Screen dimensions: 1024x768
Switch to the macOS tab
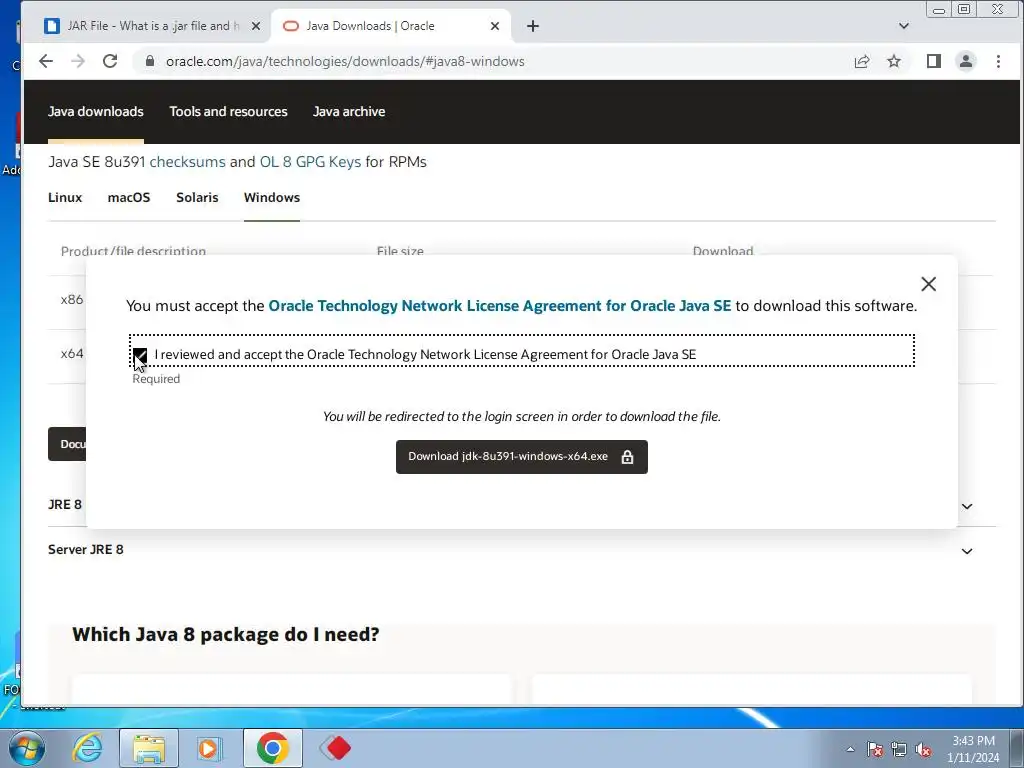click(x=129, y=197)
